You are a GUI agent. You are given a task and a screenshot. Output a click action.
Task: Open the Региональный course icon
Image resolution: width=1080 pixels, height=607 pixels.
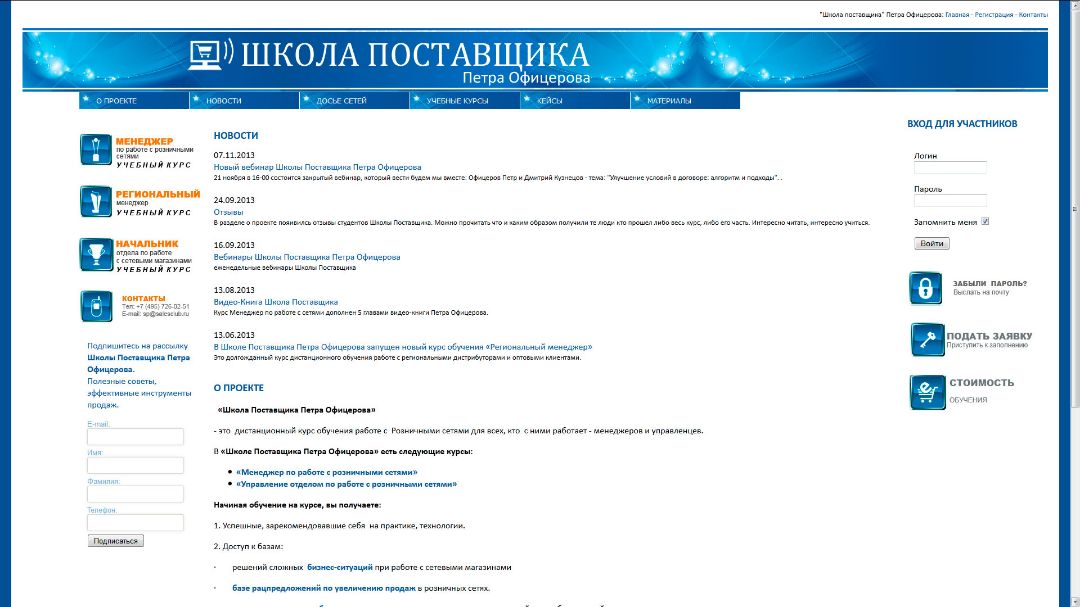[x=96, y=202]
